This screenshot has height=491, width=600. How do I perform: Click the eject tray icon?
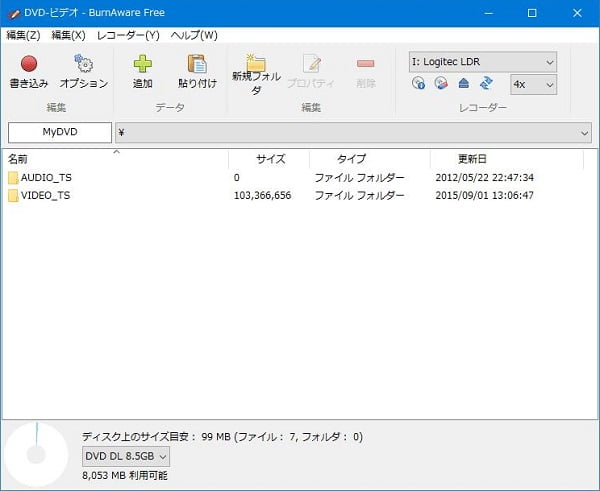click(463, 83)
